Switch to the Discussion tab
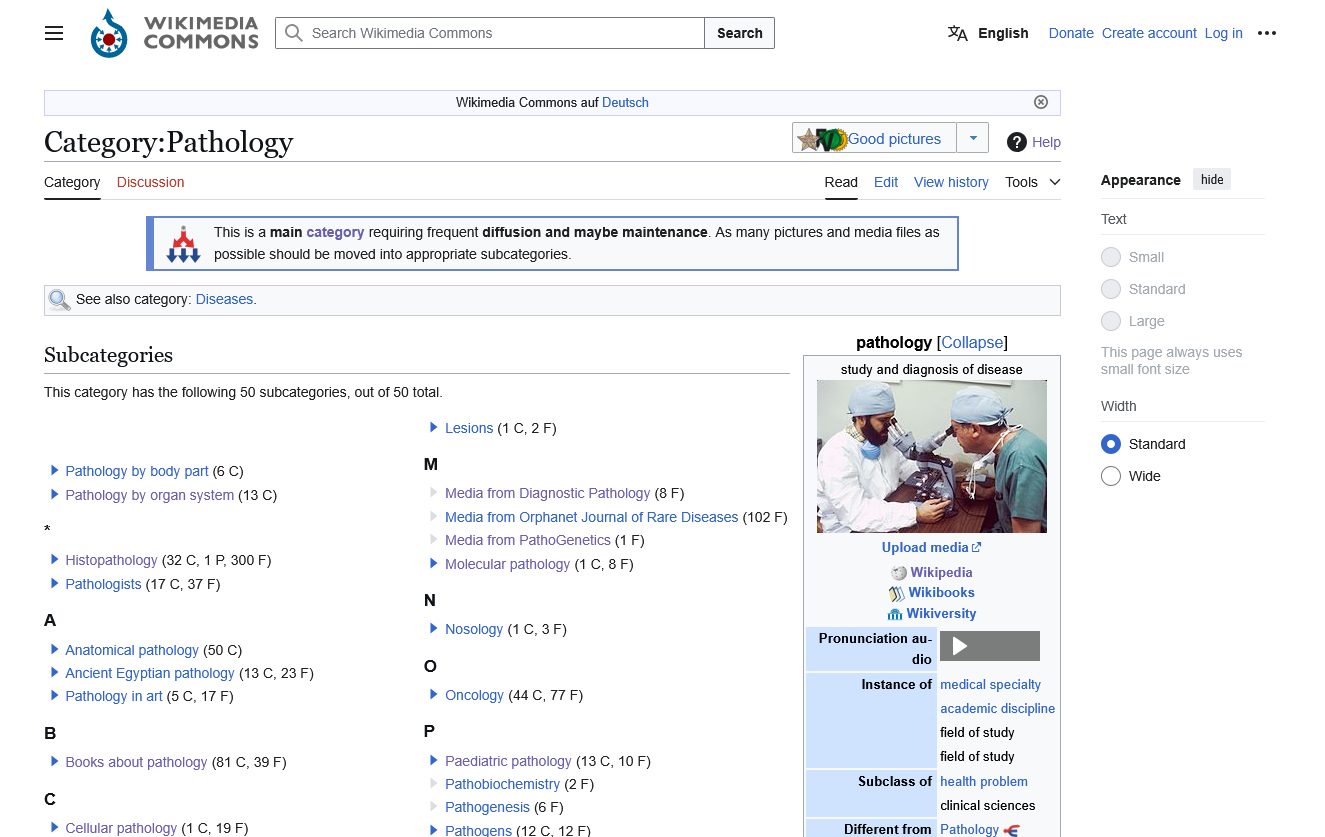 pyautogui.click(x=150, y=182)
